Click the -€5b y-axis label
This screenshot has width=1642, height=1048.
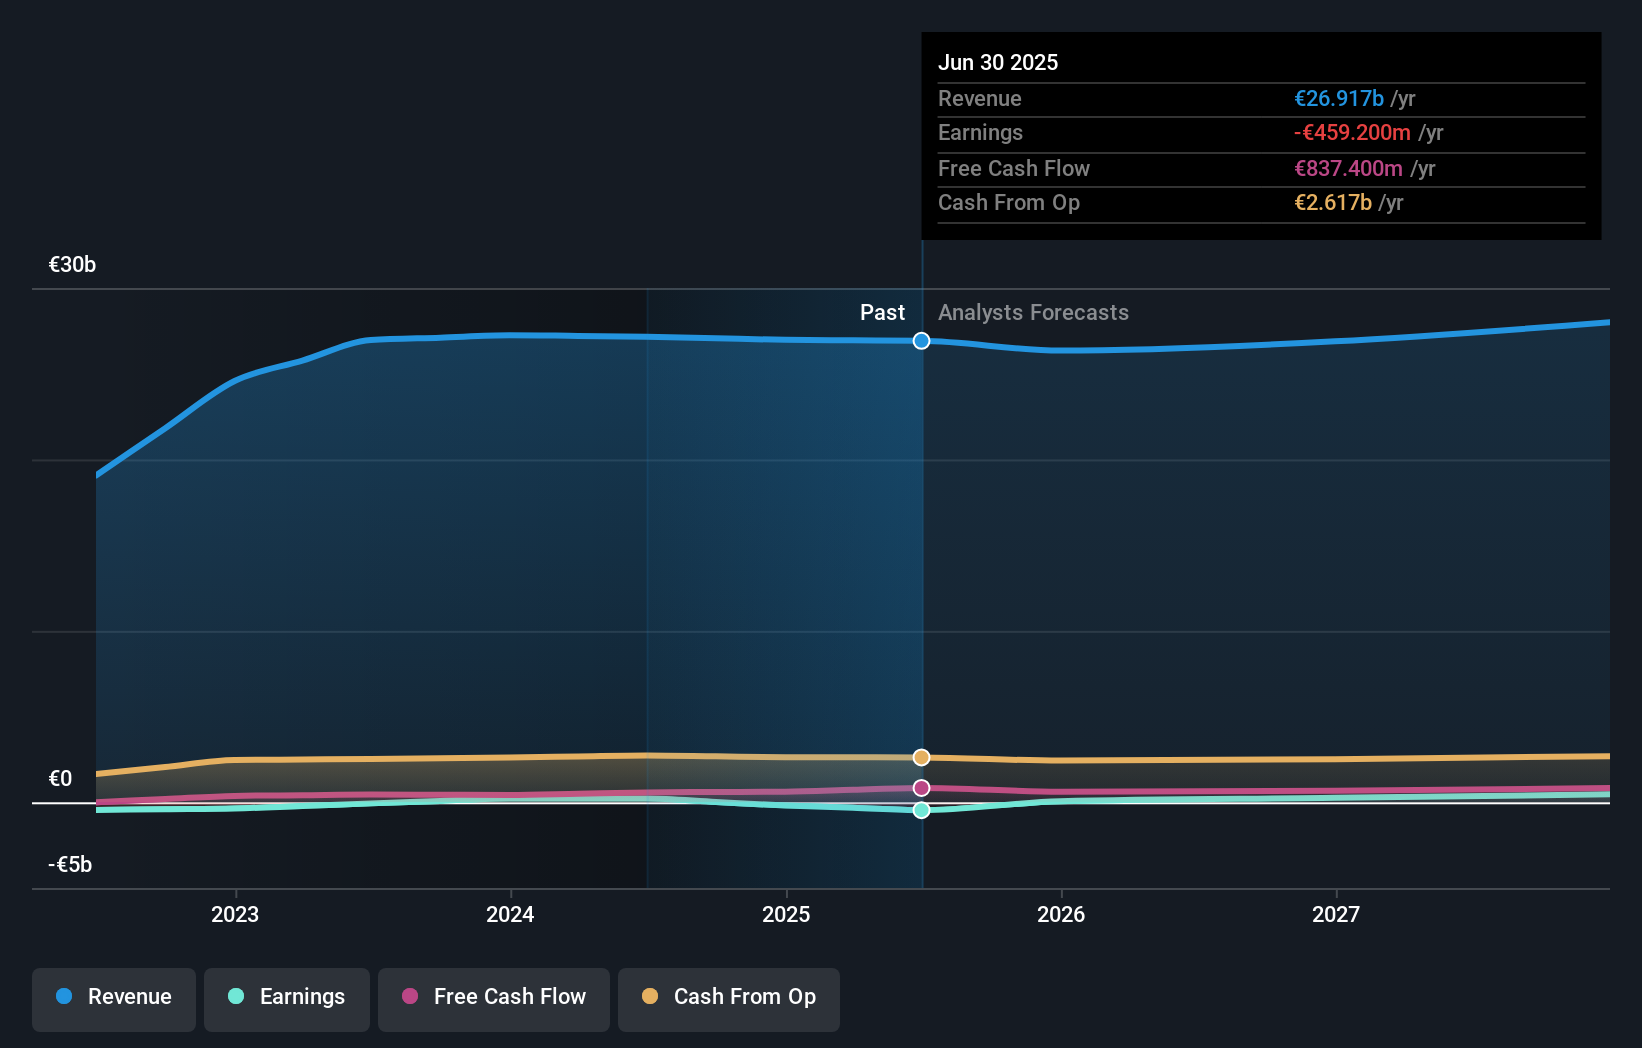[70, 864]
